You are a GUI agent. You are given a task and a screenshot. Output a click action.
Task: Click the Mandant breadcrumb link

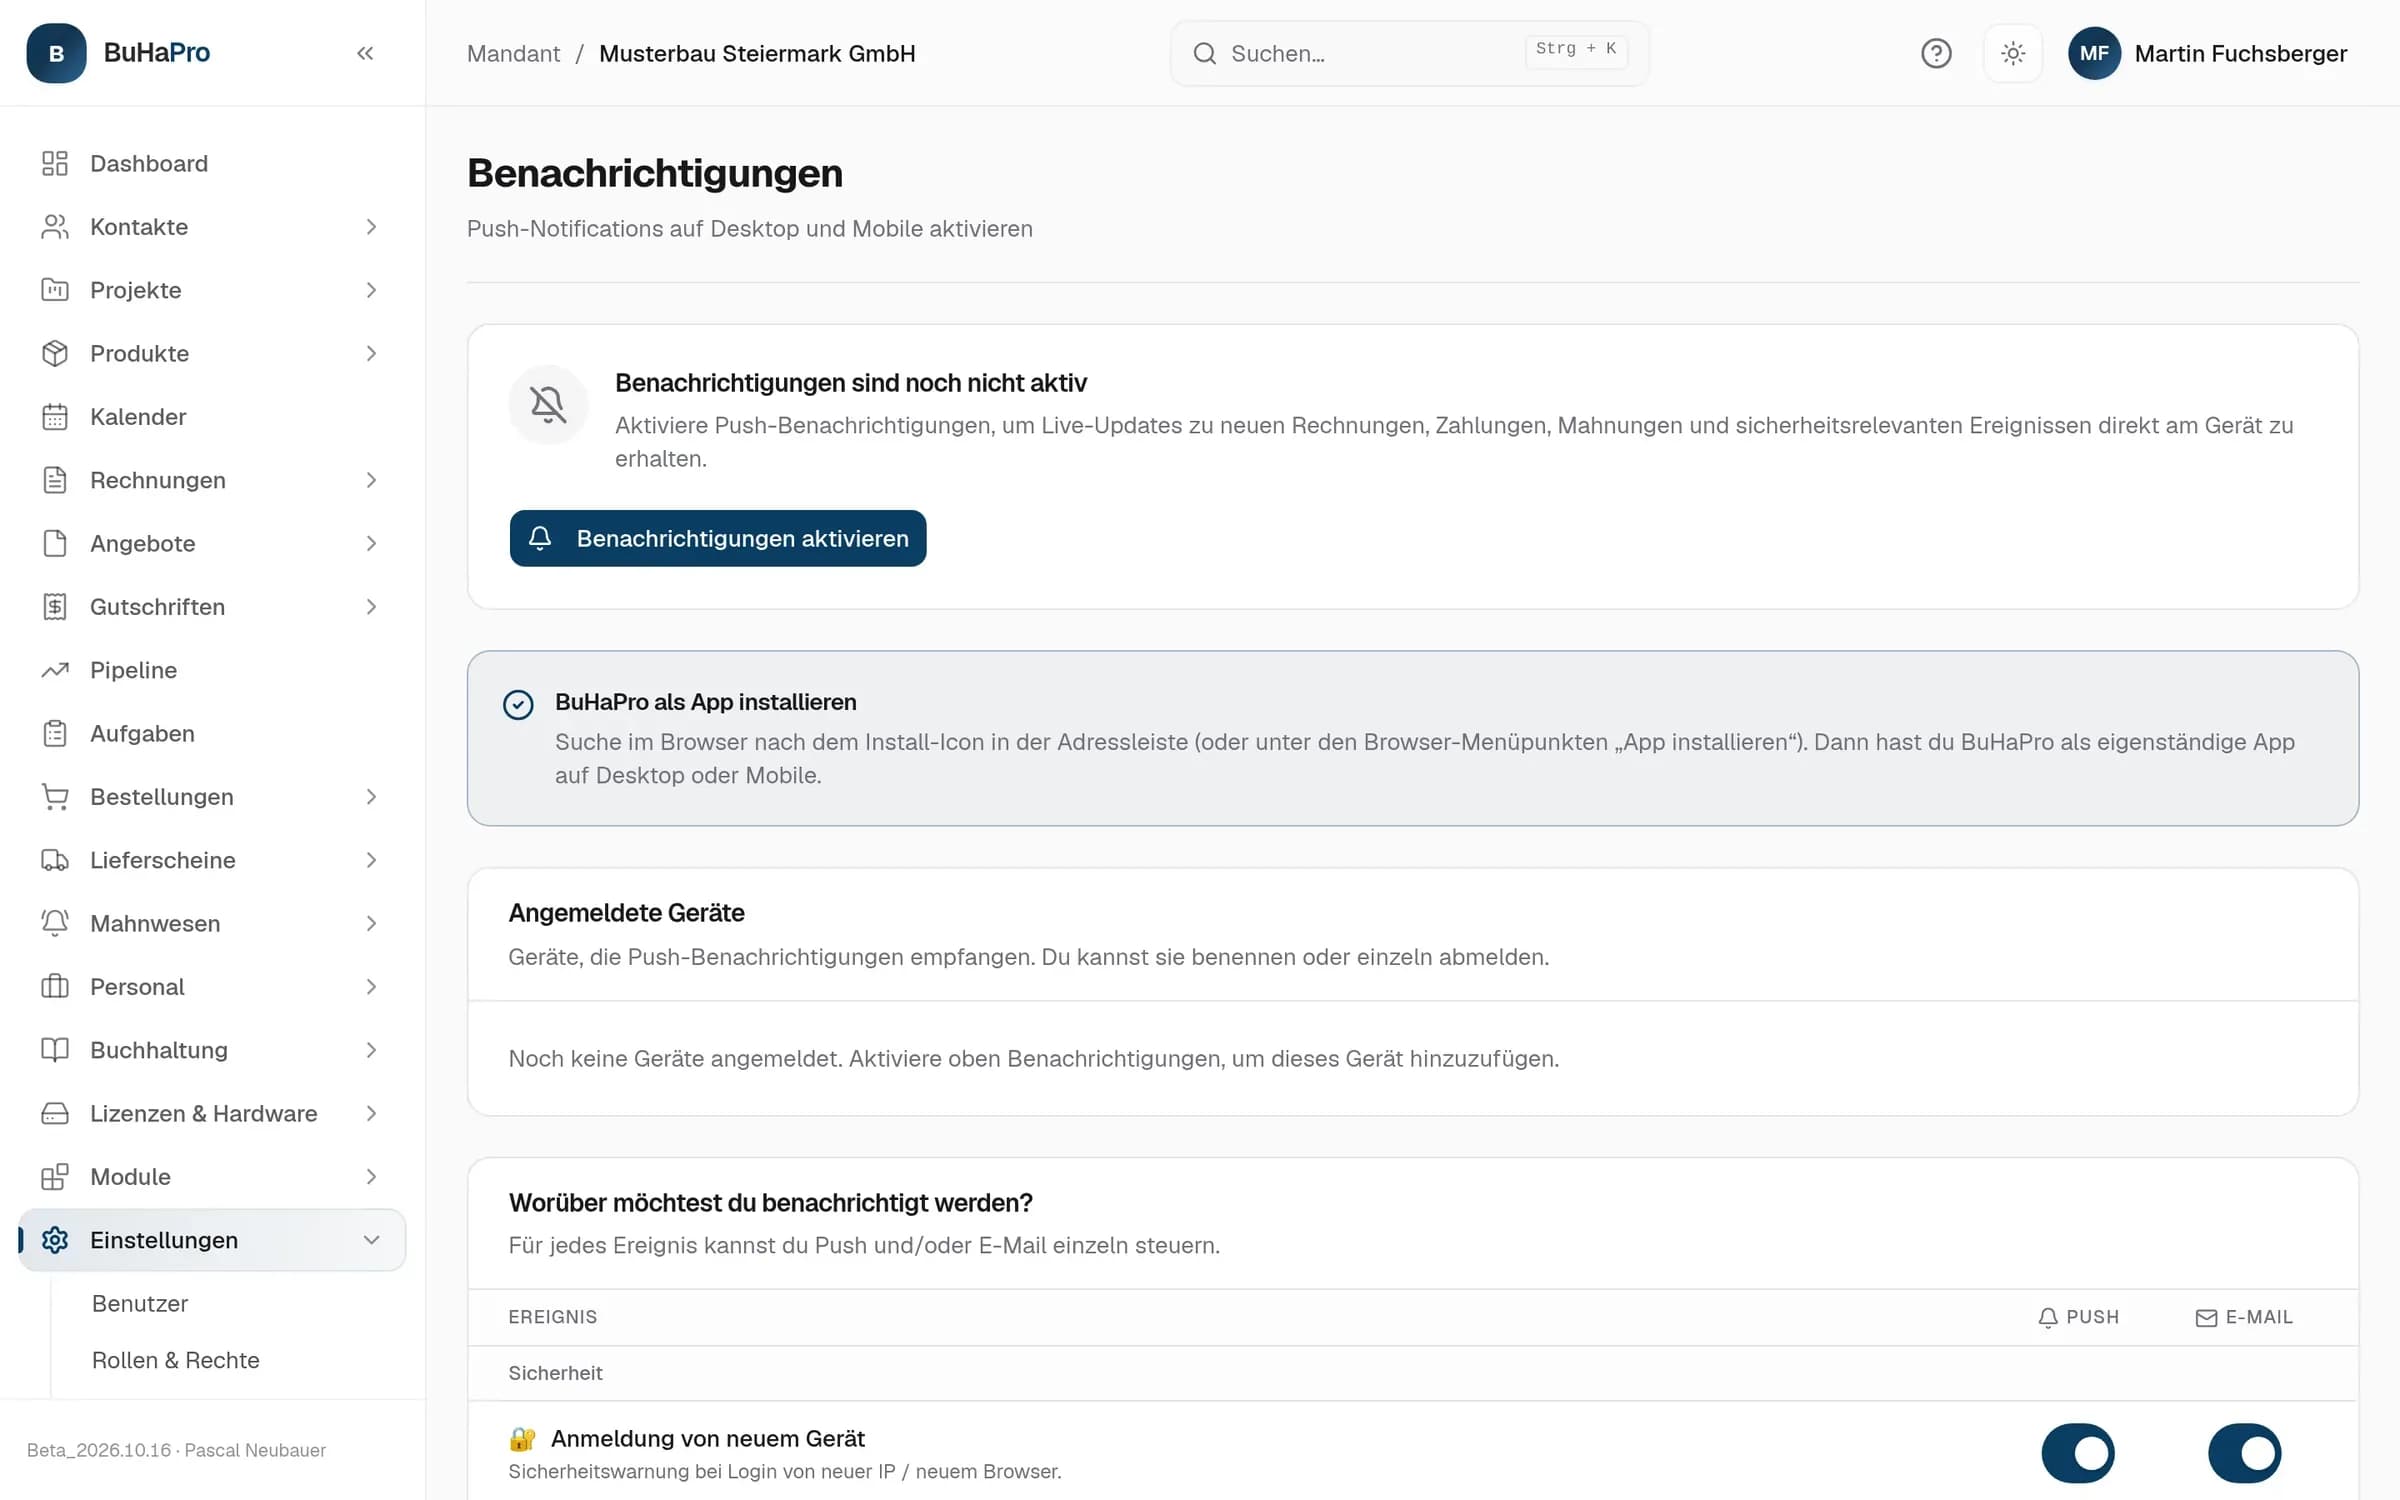coord(513,53)
